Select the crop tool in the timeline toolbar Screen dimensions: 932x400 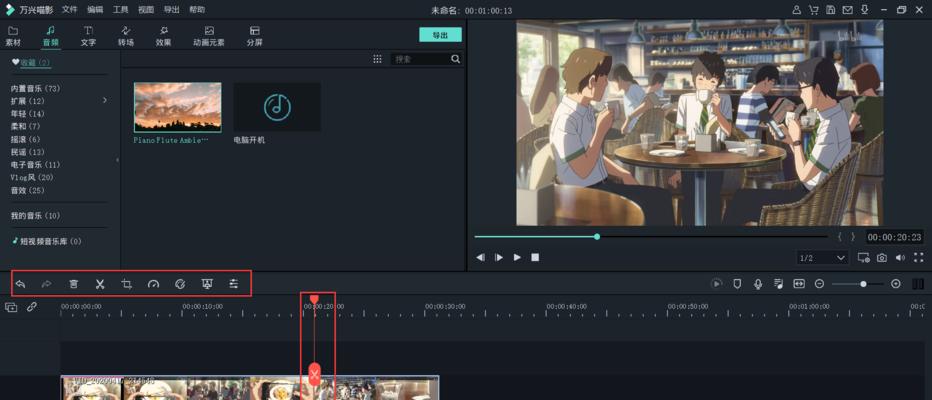[127, 284]
